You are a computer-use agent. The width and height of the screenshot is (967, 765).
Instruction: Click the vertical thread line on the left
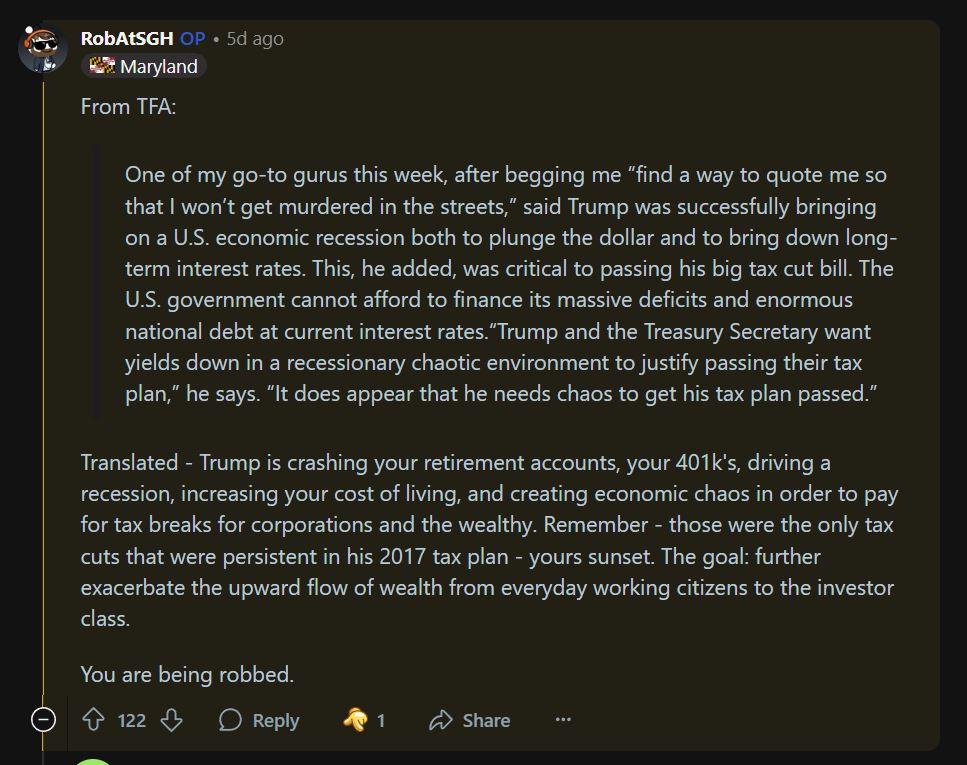point(44,400)
